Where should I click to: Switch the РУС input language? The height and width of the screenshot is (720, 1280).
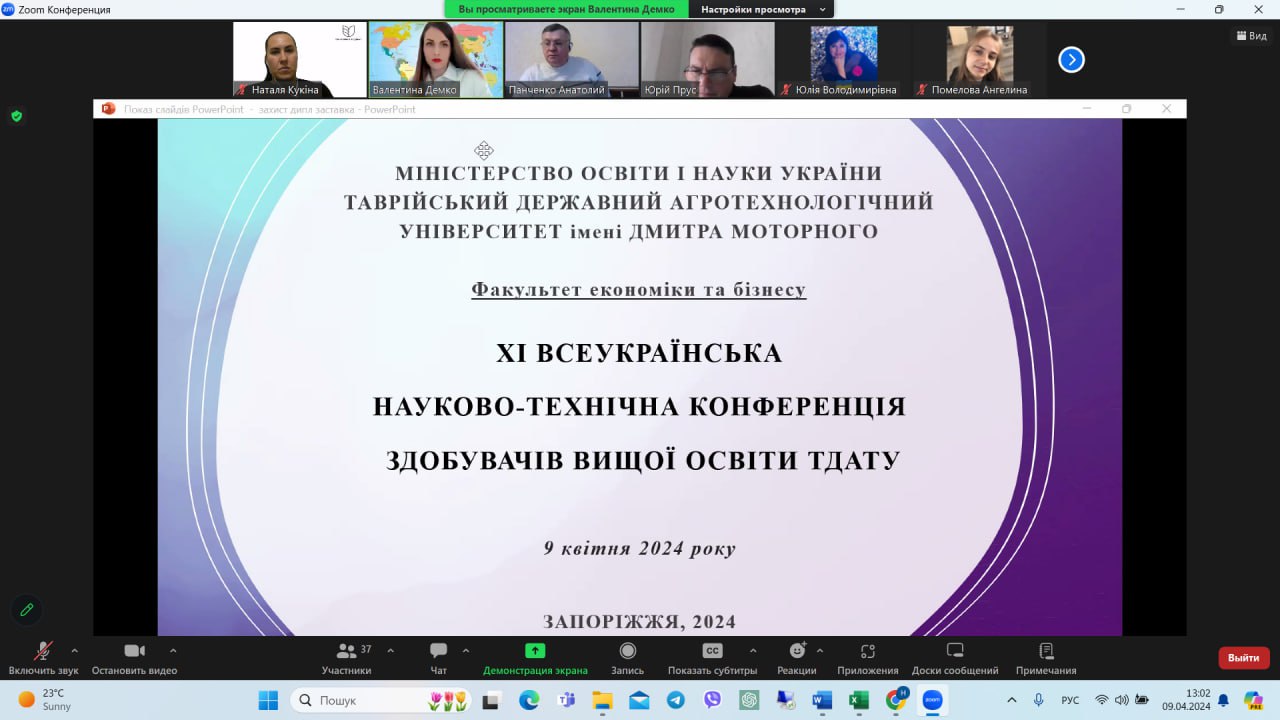coord(1070,700)
